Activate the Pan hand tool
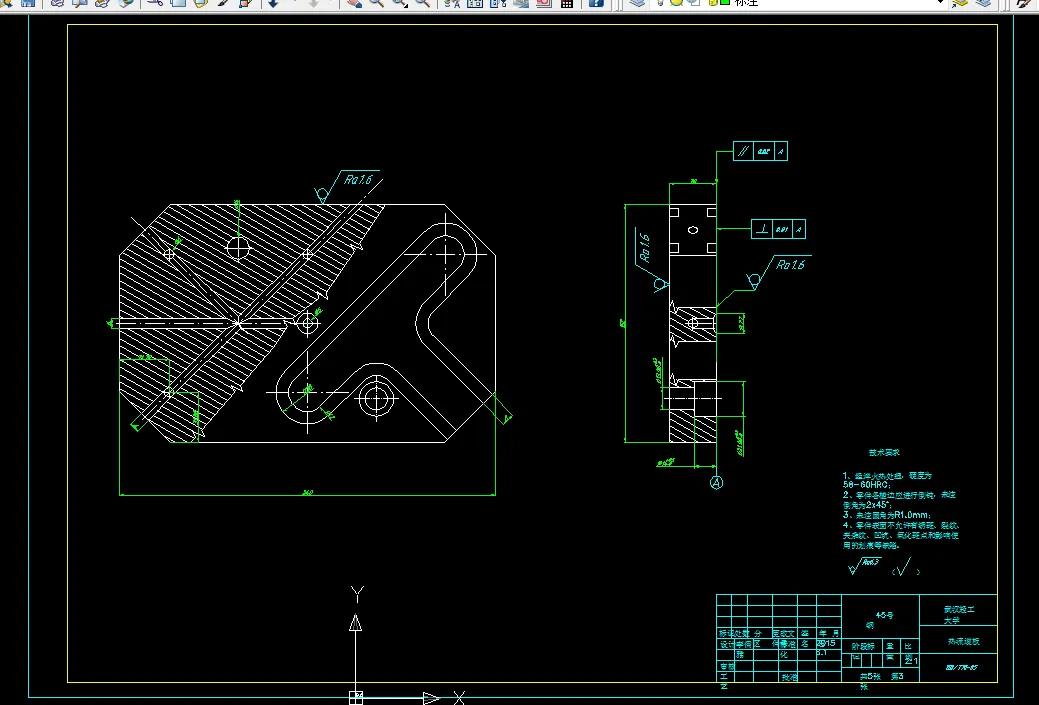The image size is (1039, 705). tap(354, 3)
